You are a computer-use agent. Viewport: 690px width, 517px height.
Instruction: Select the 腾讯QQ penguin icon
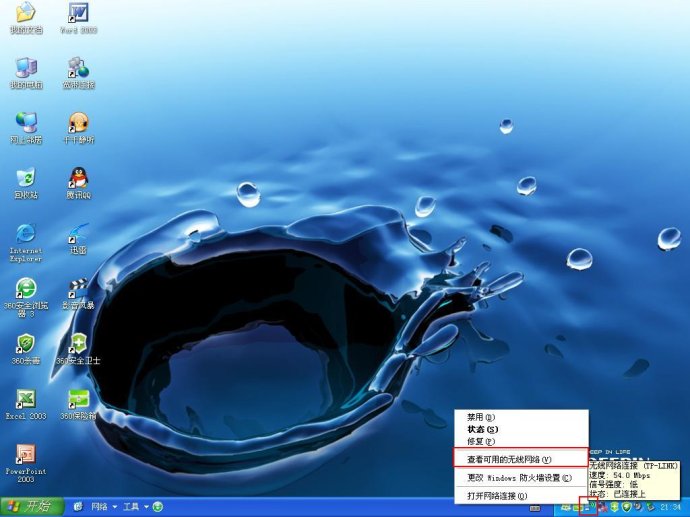tap(79, 183)
